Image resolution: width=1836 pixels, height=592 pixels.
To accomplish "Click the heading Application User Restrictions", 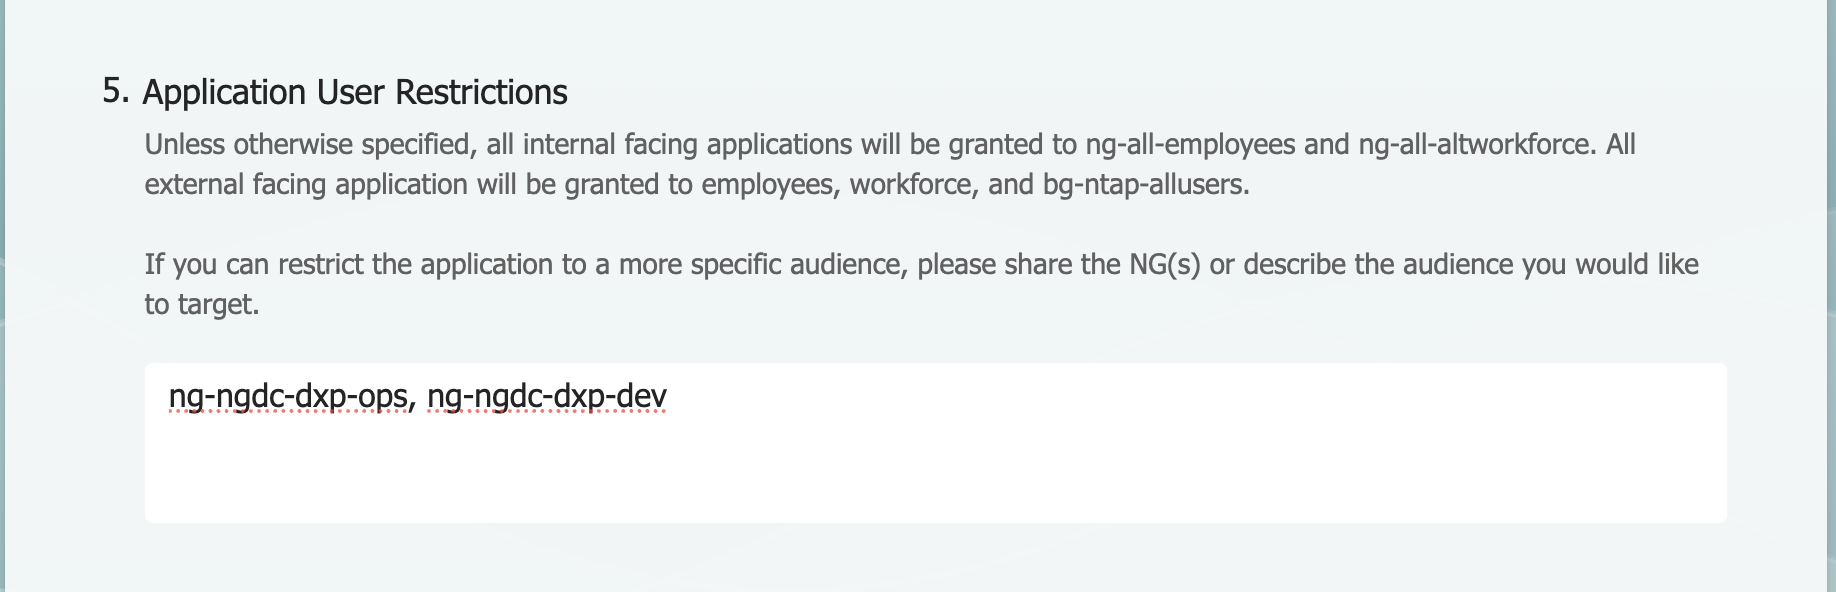I will tap(355, 92).
